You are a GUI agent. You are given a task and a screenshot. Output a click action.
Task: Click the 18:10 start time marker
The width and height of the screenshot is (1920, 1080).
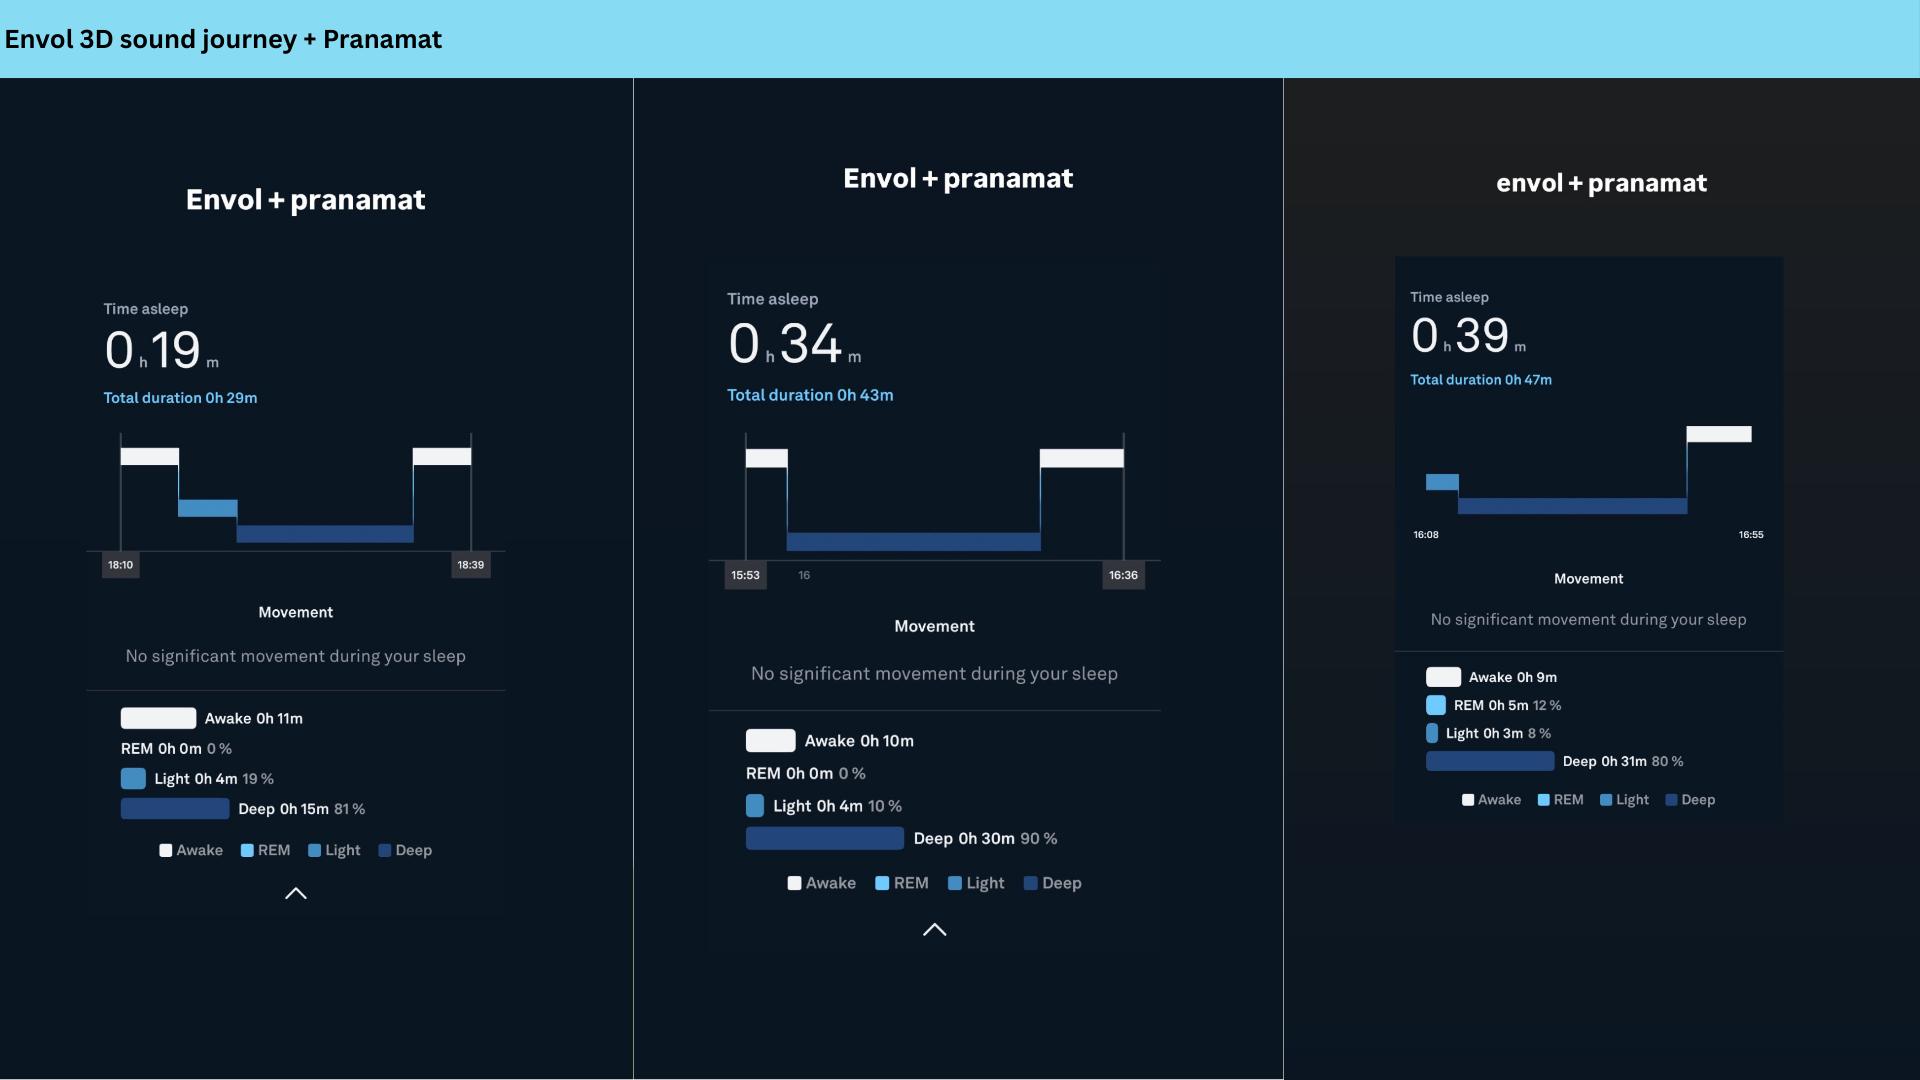[x=120, y=565]
